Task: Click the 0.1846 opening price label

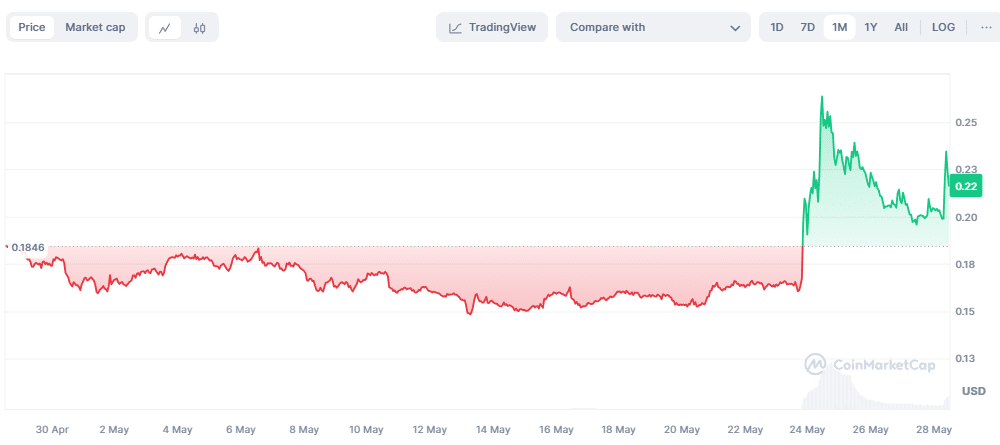Action: click(27, 246)
